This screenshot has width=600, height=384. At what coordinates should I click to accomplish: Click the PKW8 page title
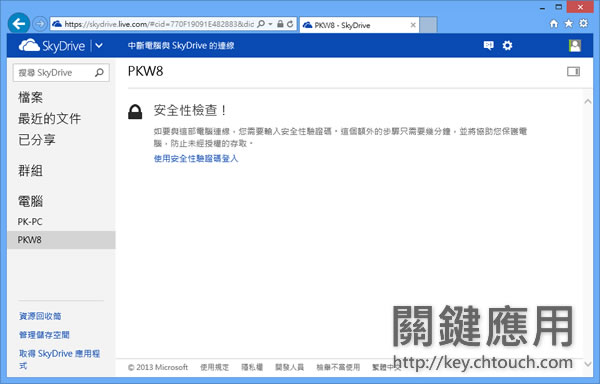(145, 72)
